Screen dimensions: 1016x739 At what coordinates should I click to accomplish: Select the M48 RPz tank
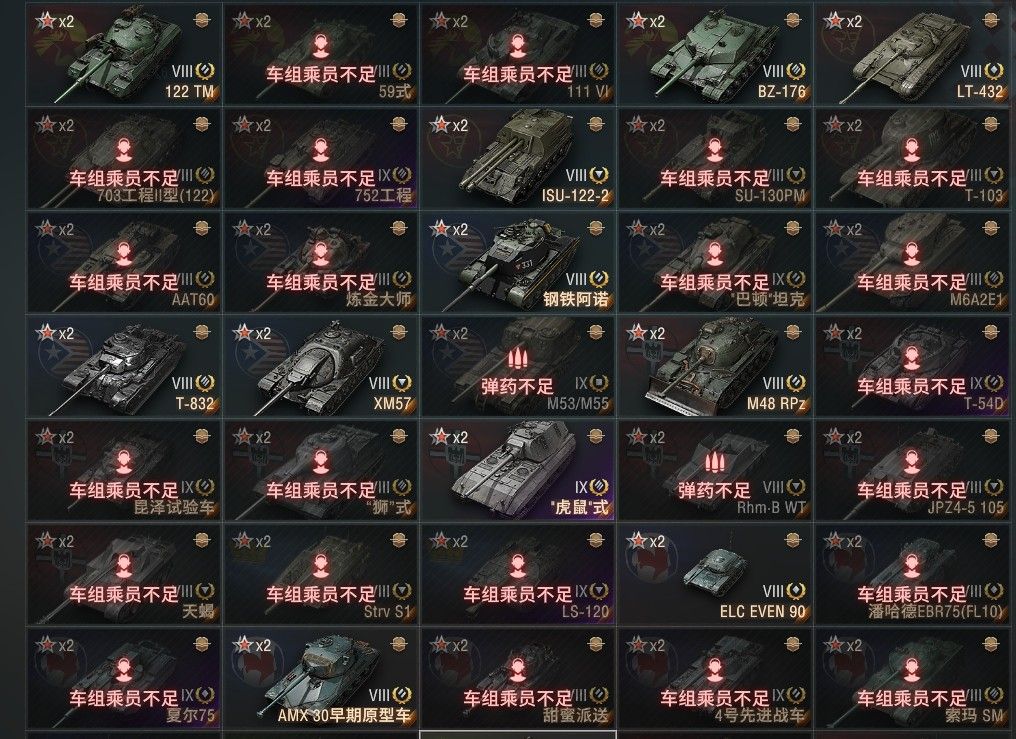pyautogui.click(x=714, y=366)
